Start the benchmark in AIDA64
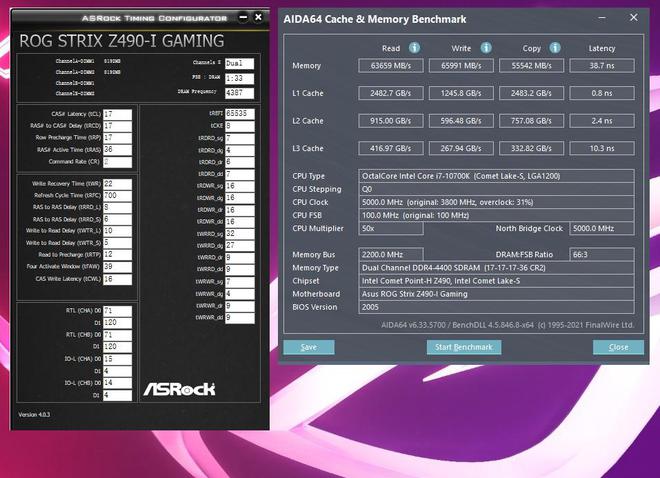 [464, 347]
